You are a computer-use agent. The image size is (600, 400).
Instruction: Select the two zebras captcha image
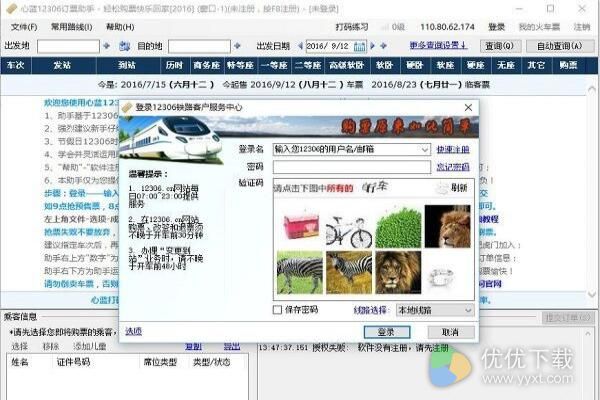click(349, 273)
